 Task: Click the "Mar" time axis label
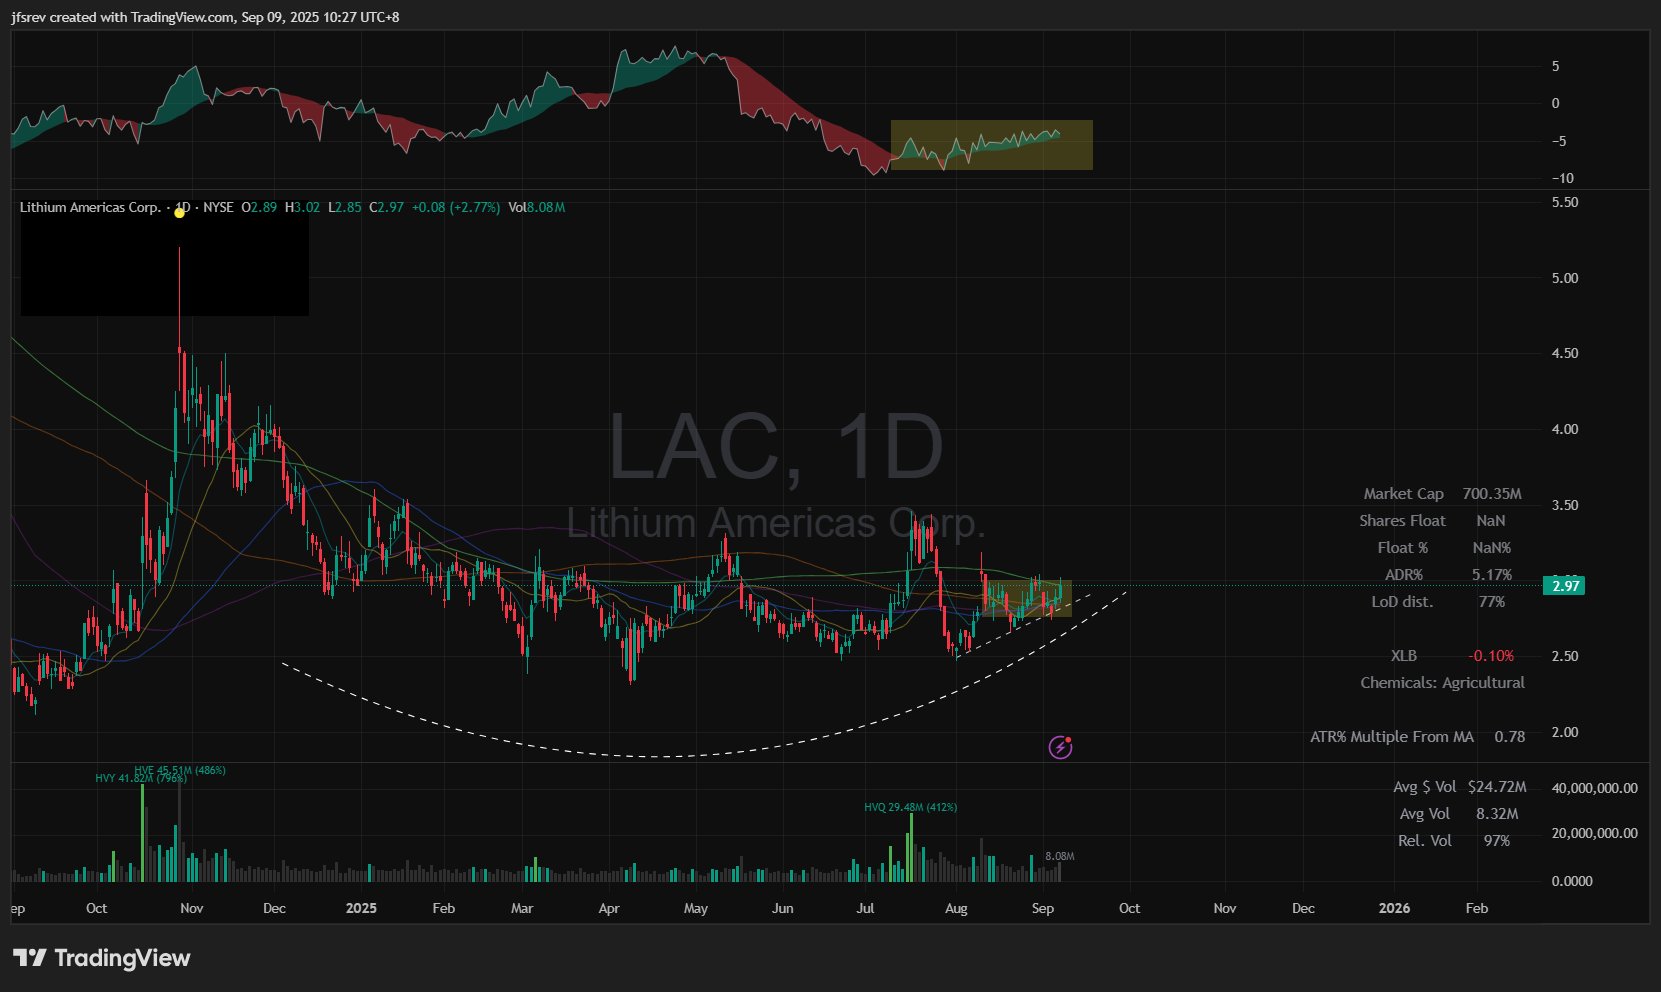[522, 908]
